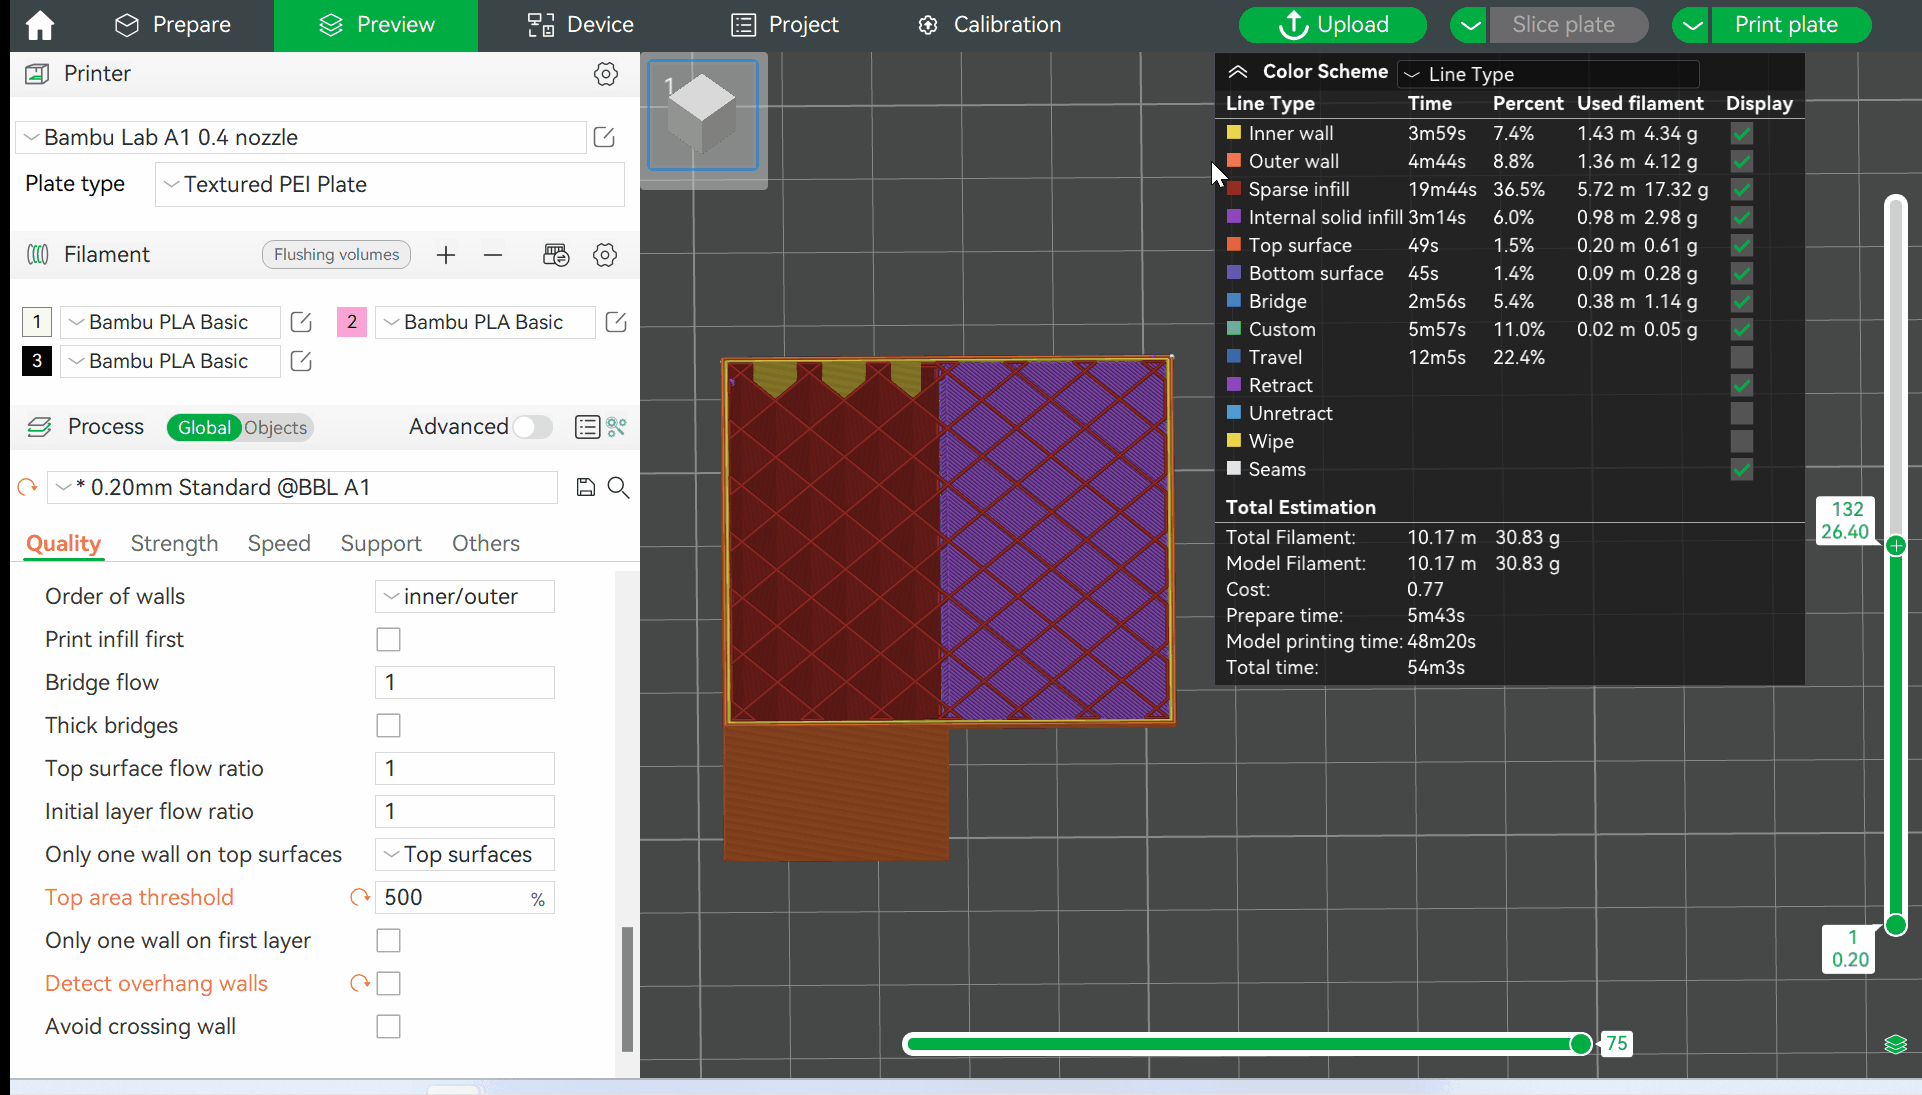Click the process profile save icon
The image size is (1922, 1095).
[585, 487]
